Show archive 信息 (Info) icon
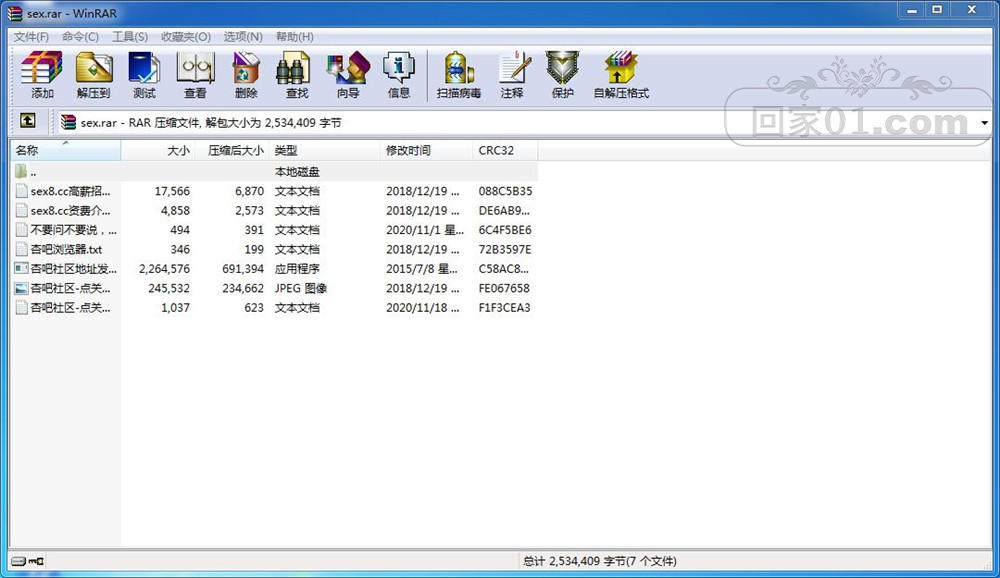Screen dimensions: 1000x578 tap(399, 68)
